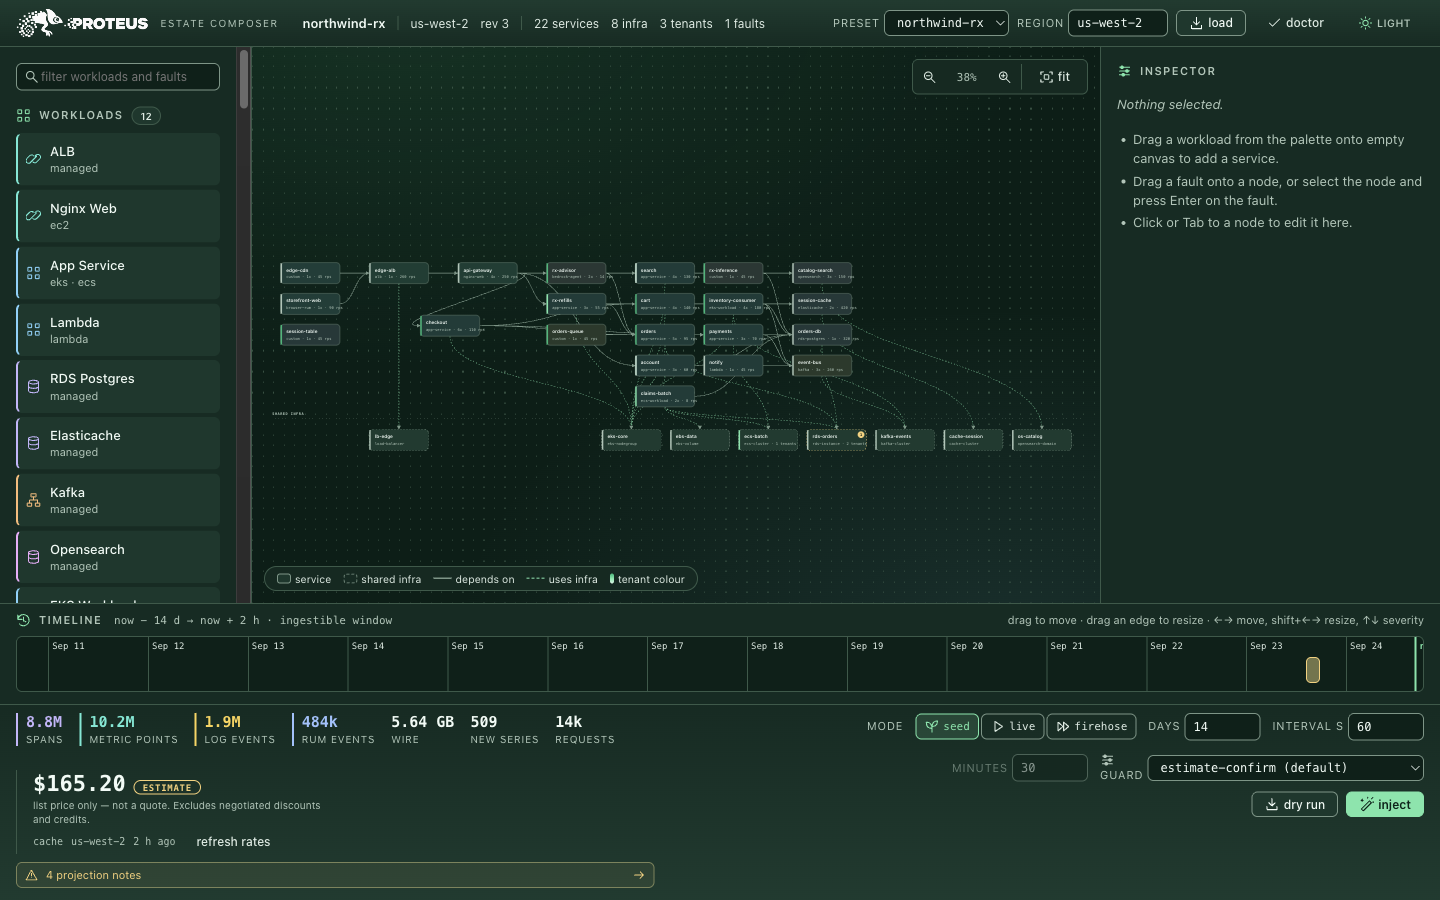Select the kafka-events infra node
This screenshot has height=900, width=1440.
905,440
